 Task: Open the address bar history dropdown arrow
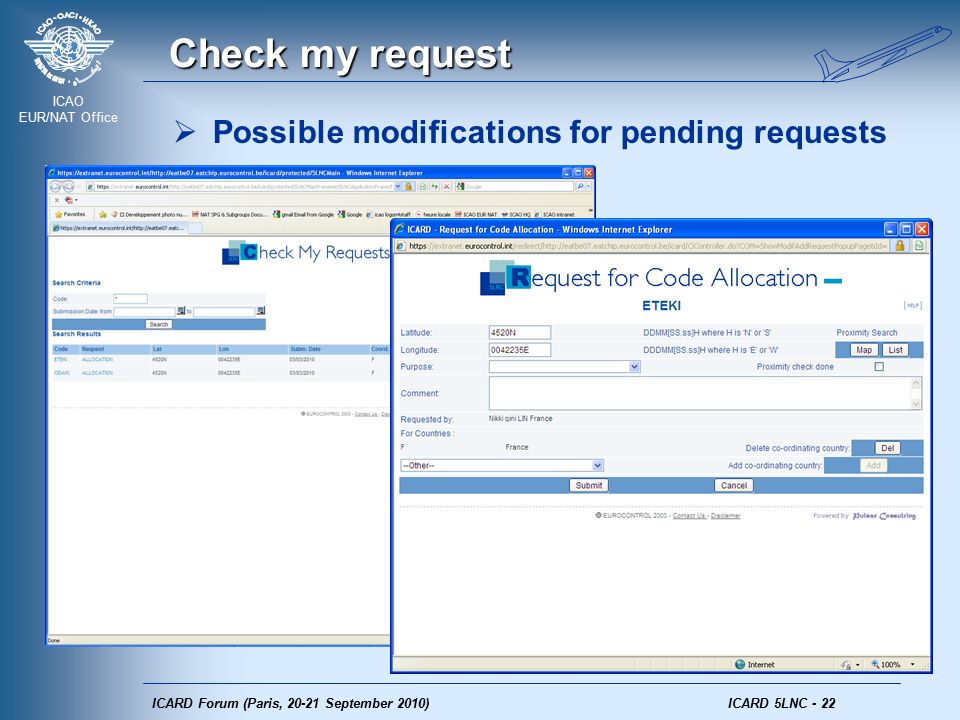click(x=398, y=186)
